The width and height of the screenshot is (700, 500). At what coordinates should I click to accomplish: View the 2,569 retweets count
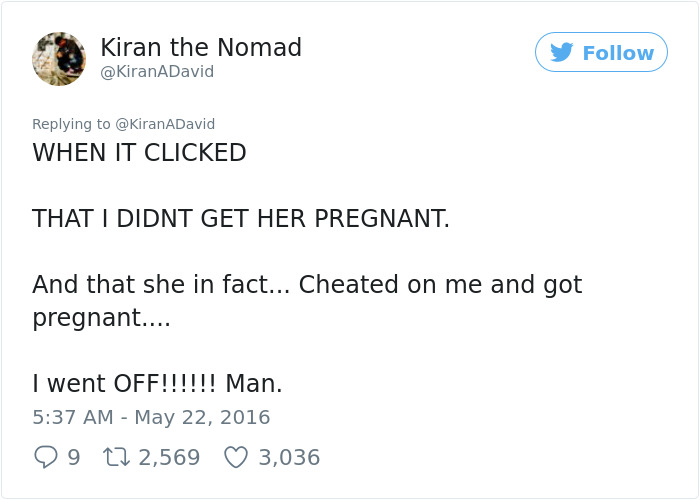(x=169, y=457)
